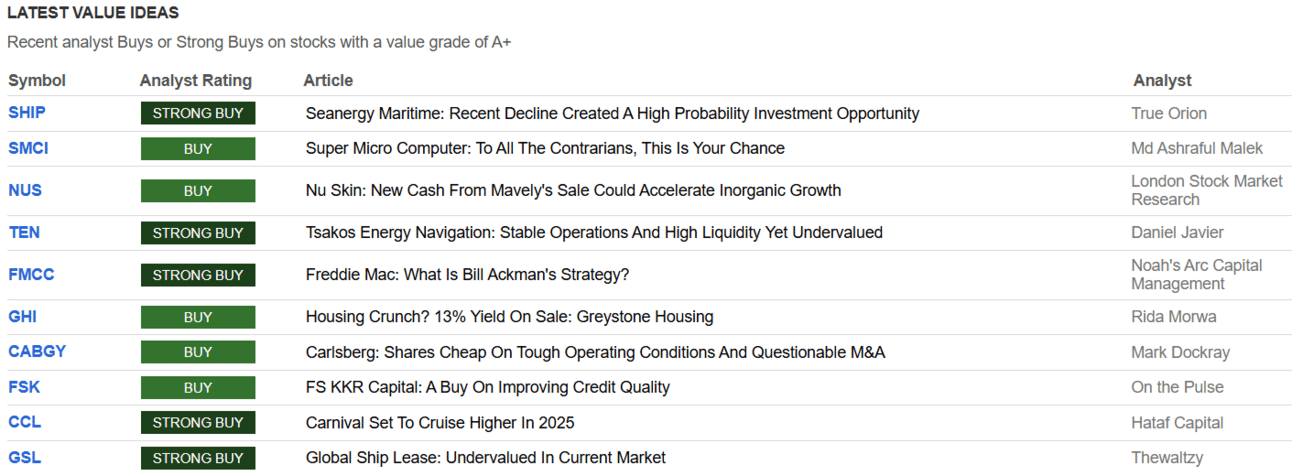Viewport: 1292px width, 476px height.
Task: Click the SMCI stock symbol
Action: click(28, 148)
